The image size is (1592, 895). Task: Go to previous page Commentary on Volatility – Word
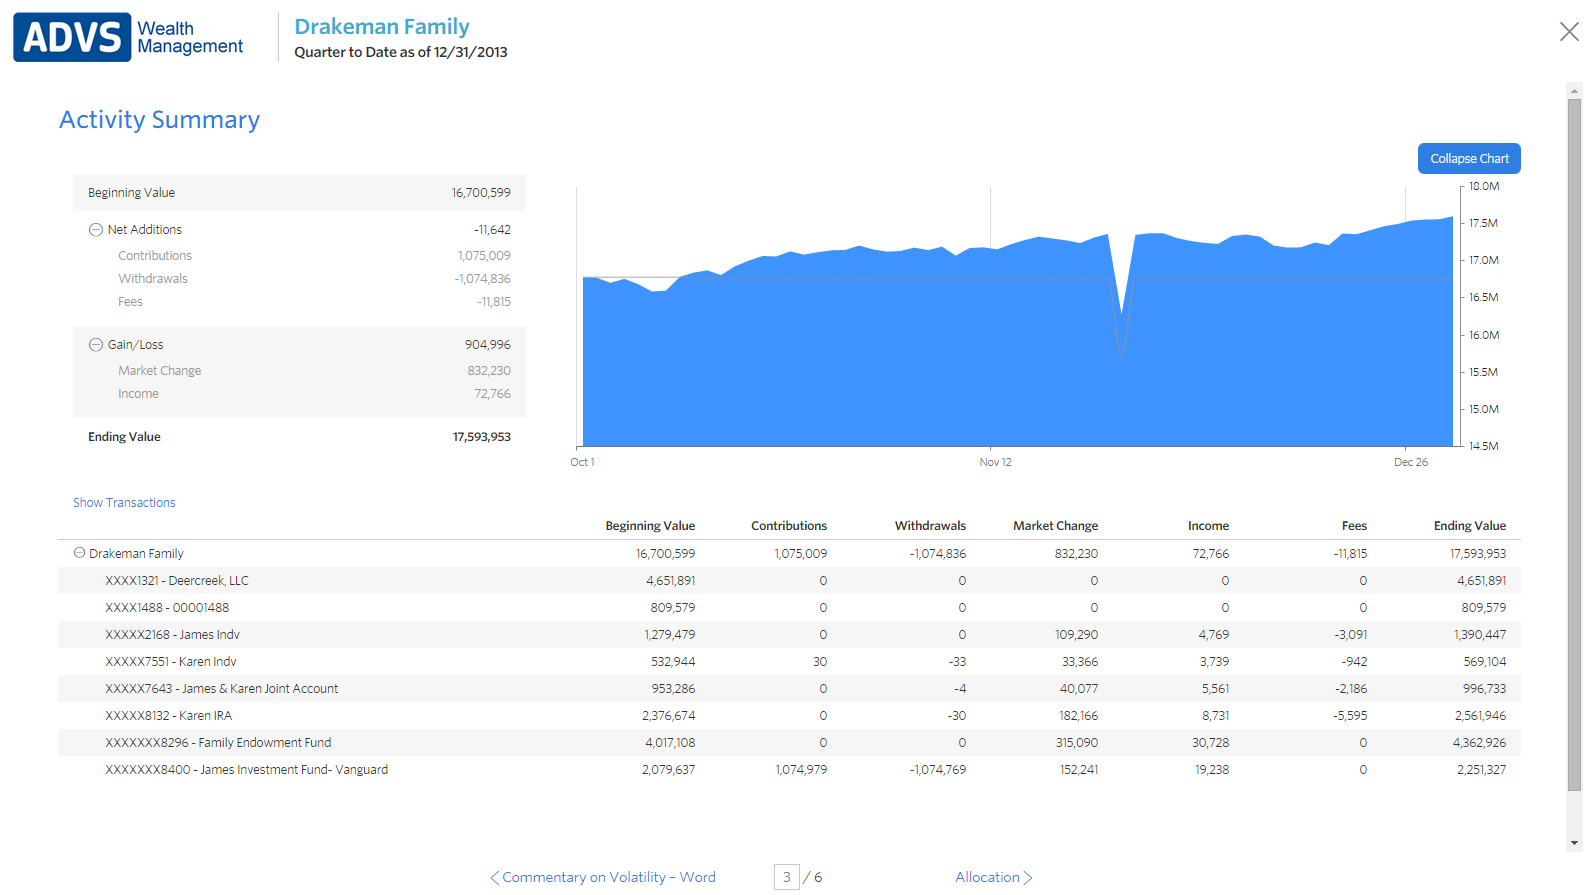pyautogui.click(x=603, y=877)
